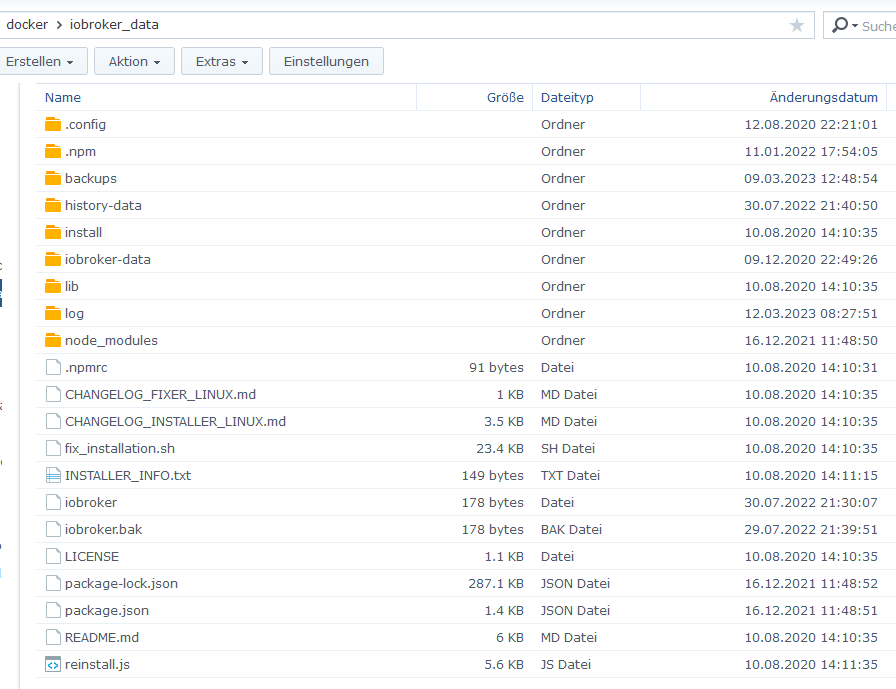This screenshot has height=689, width=896.
Task: Click the 91 bytes size value
Action: [497, 367]
